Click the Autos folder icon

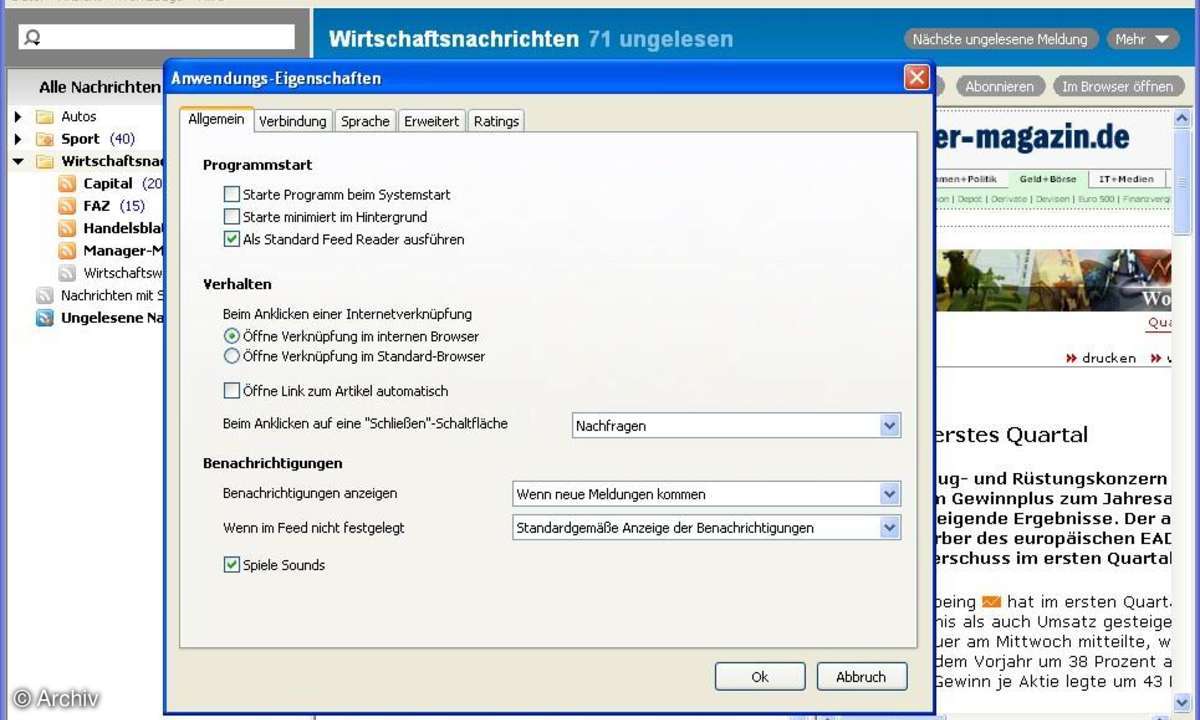pyautogui.click(x=44, y=116)
